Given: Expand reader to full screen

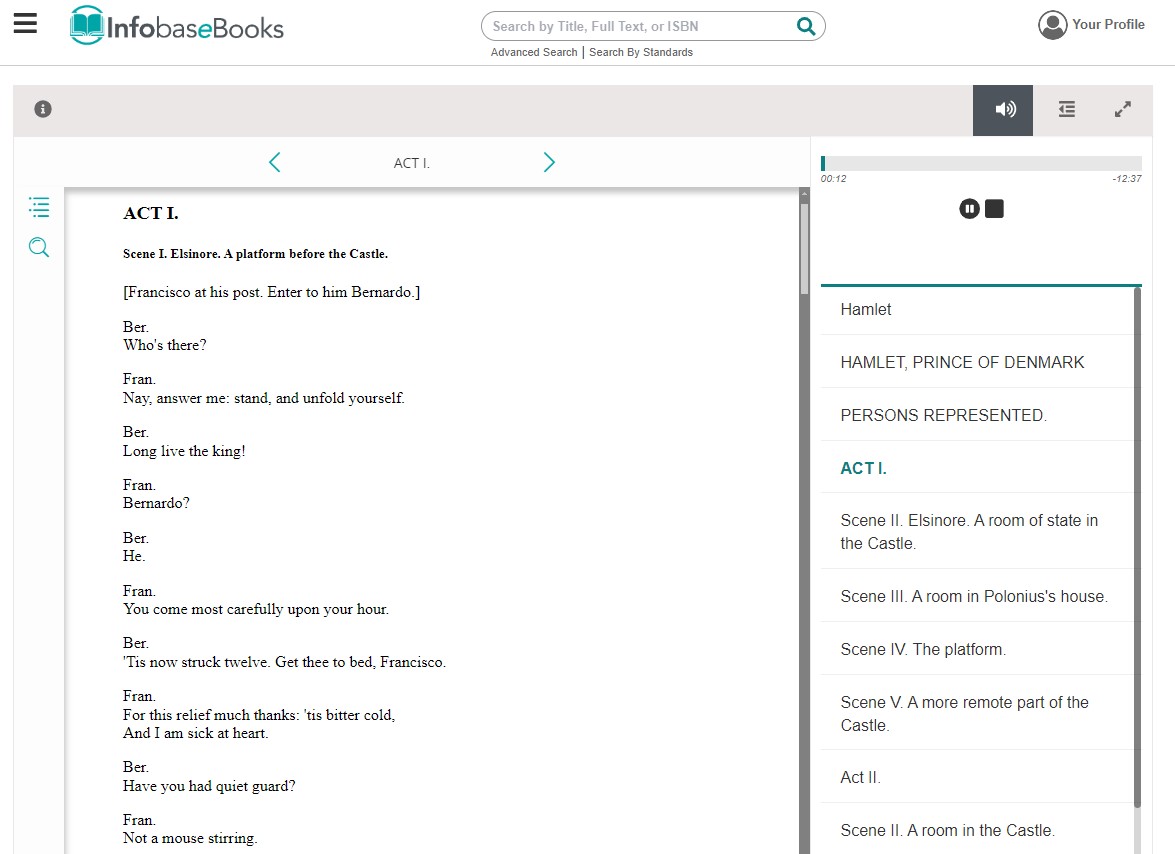Looking at the screenshot, I should pos(1122,109).
